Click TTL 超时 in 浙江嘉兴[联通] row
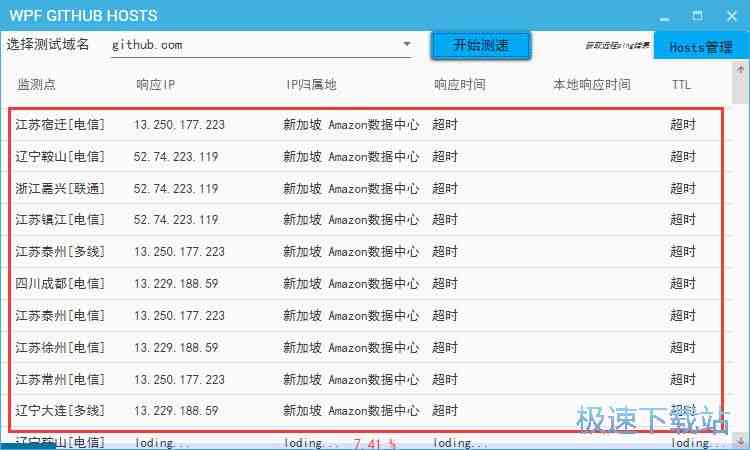Image resolution: width=750 pixels, height=450 pixels. tap(683, 188)
